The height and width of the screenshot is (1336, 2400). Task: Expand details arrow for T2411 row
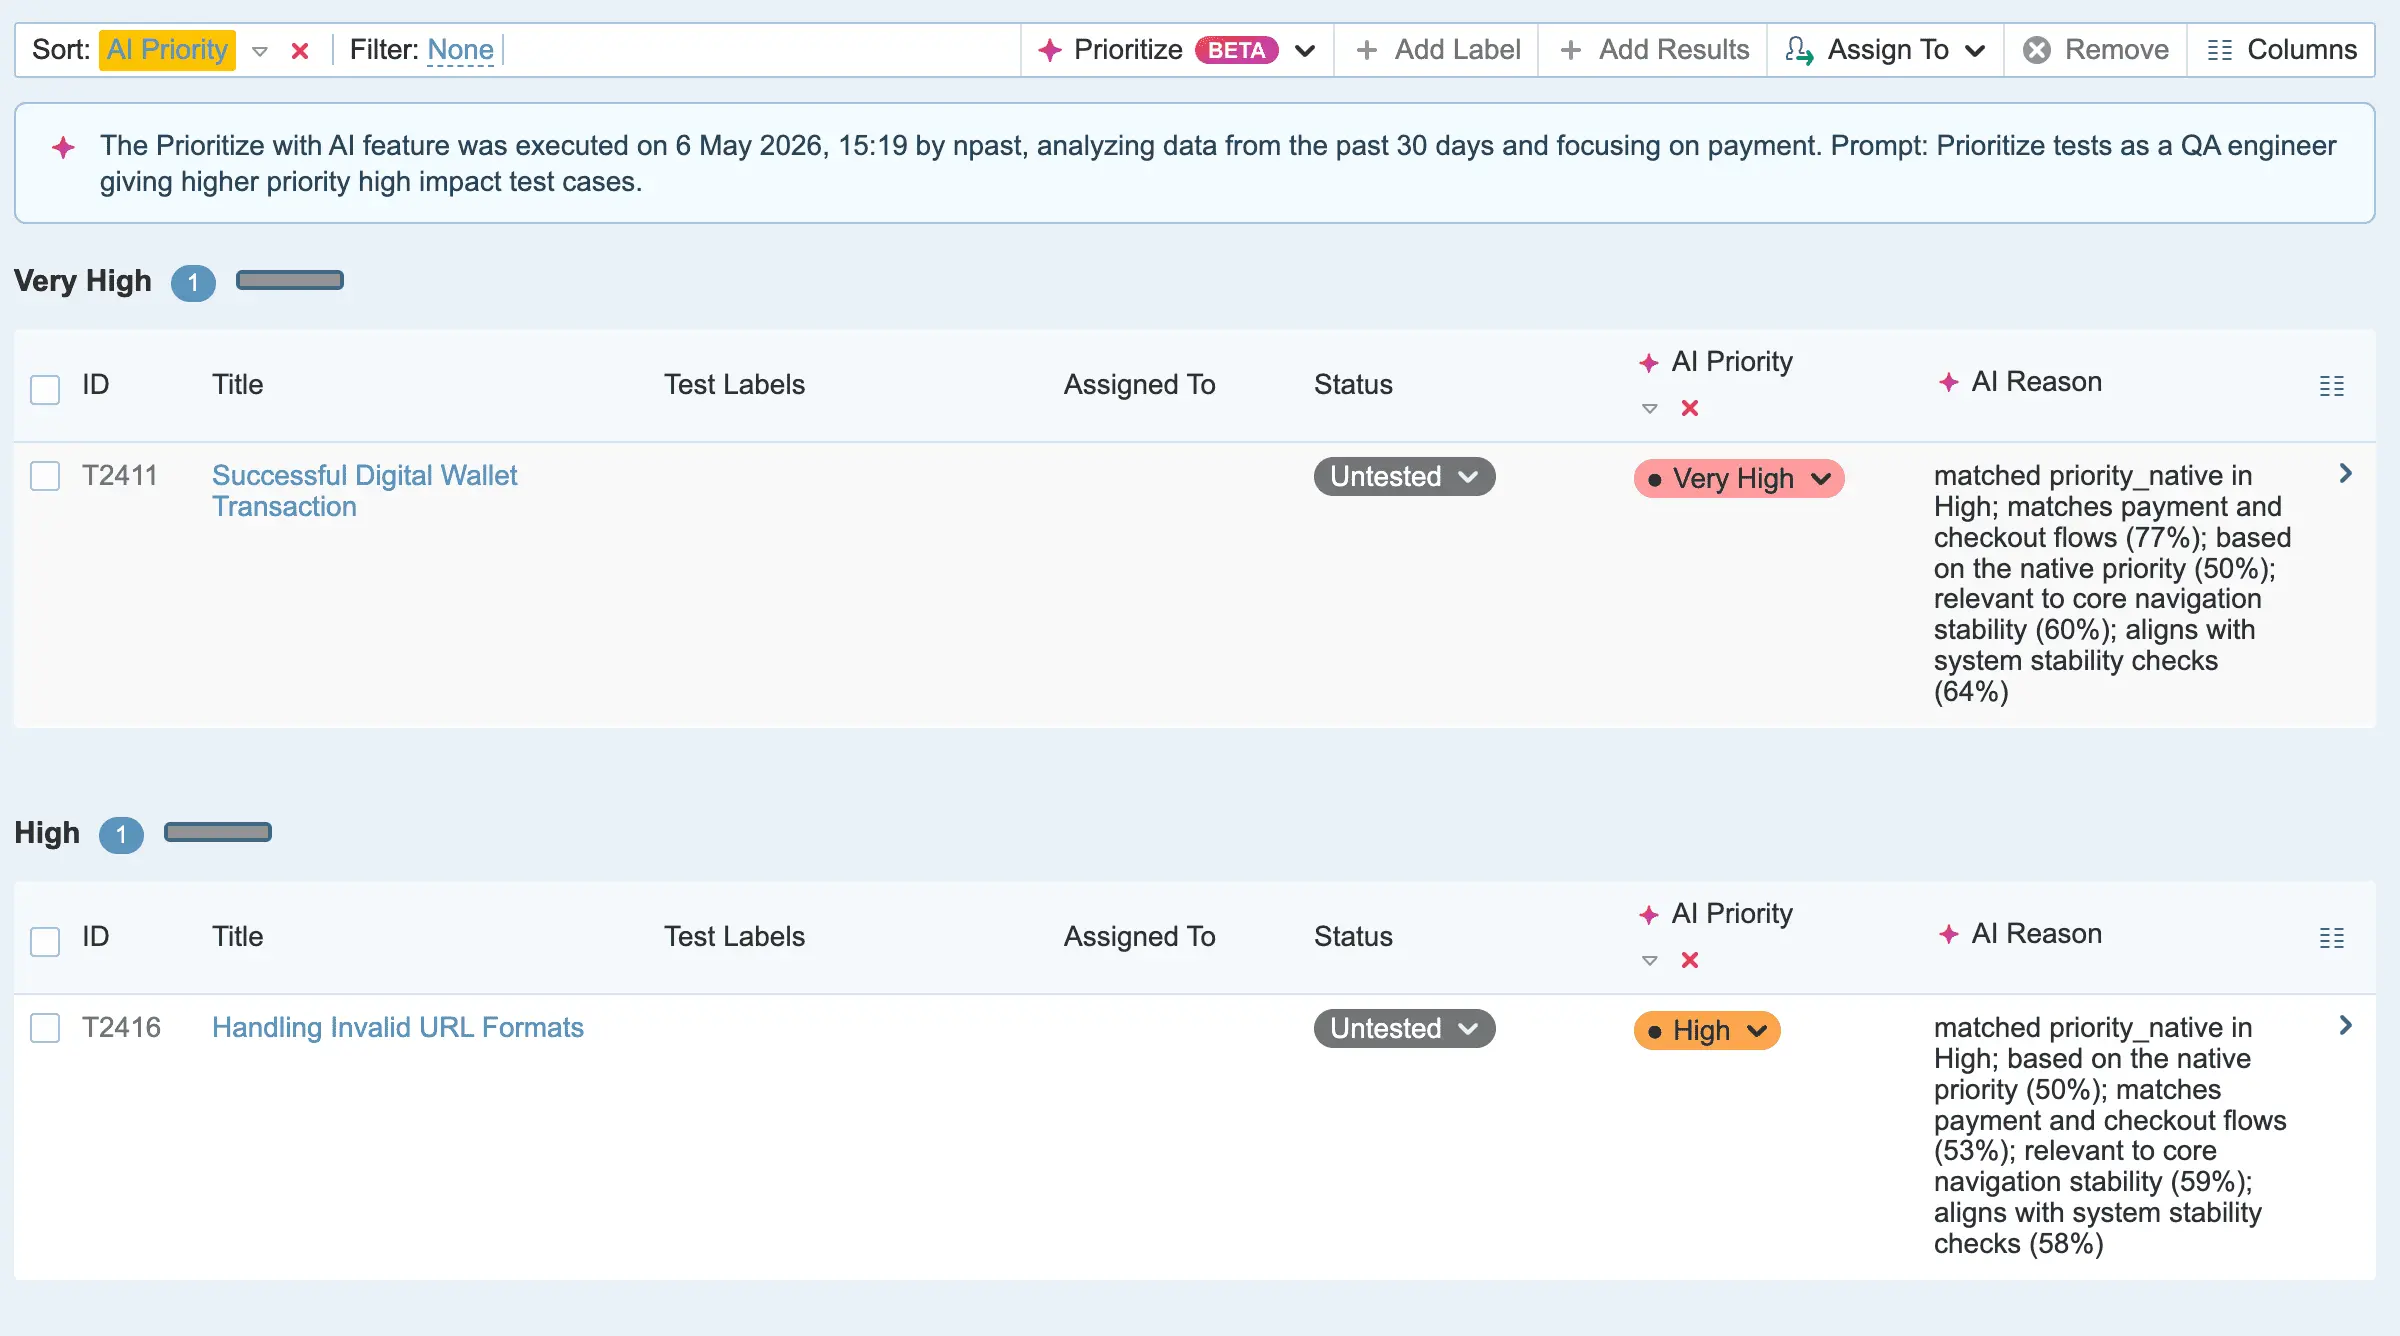tap(2346, 474)
